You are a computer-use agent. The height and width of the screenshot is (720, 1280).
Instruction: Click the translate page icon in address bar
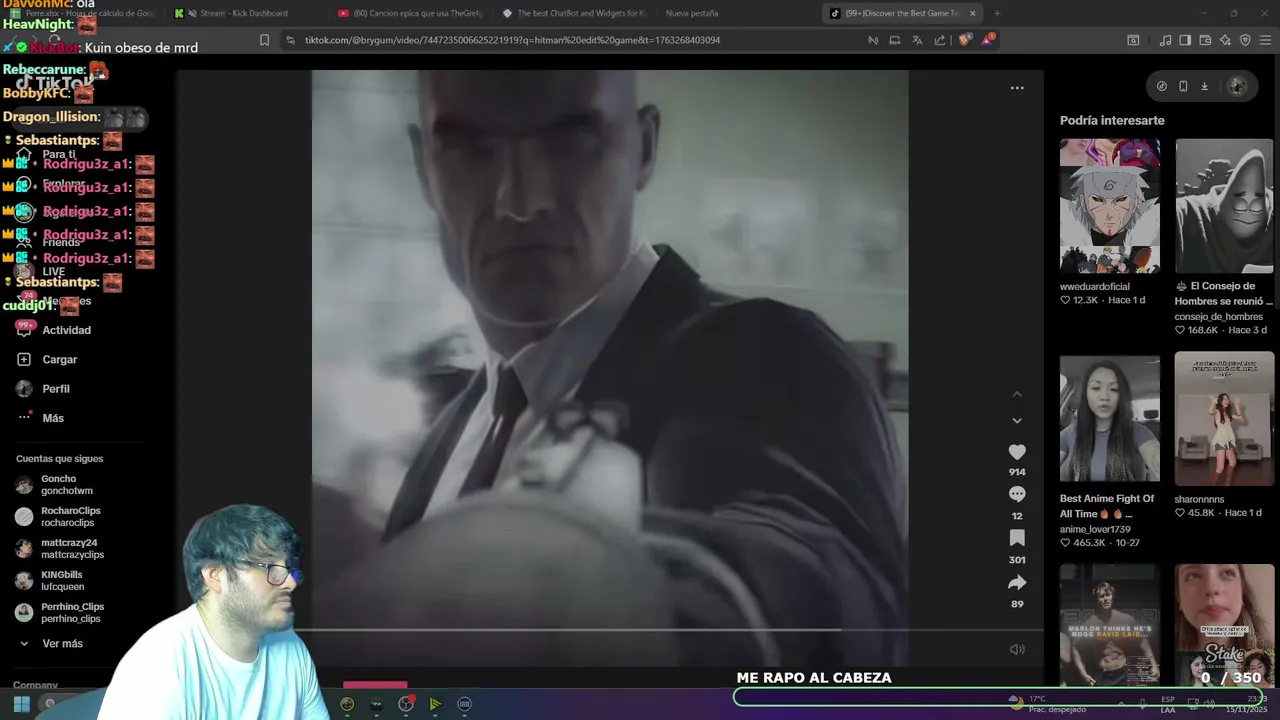(x=917, y=40)
